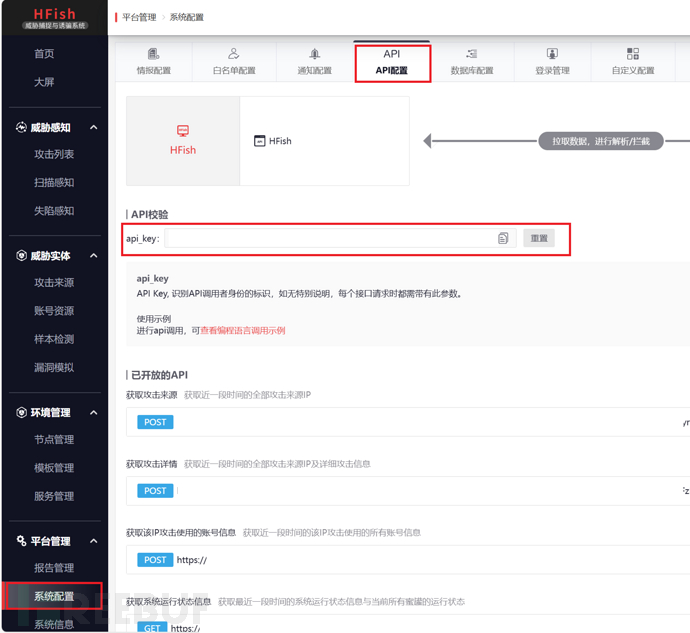
Task: Click the 自定义配置 grid icon
Action: point(633,54)
